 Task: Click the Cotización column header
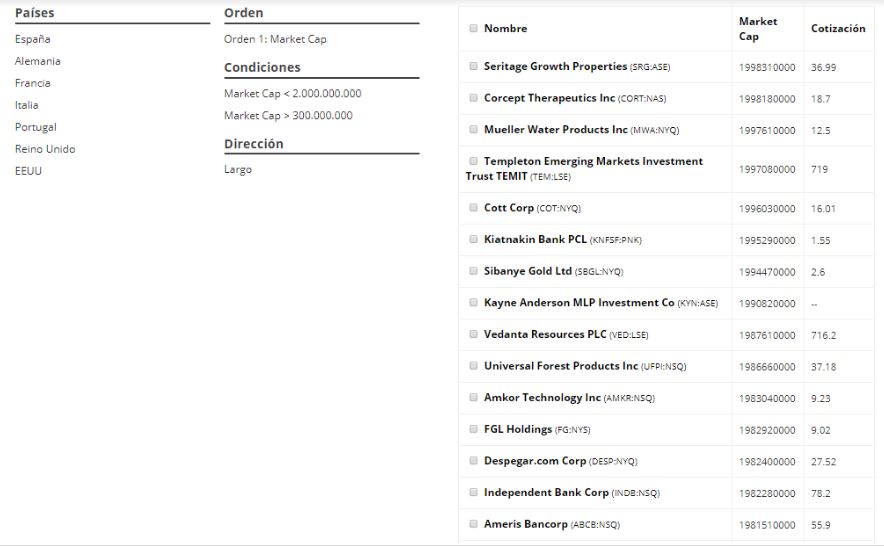point(838,29)
